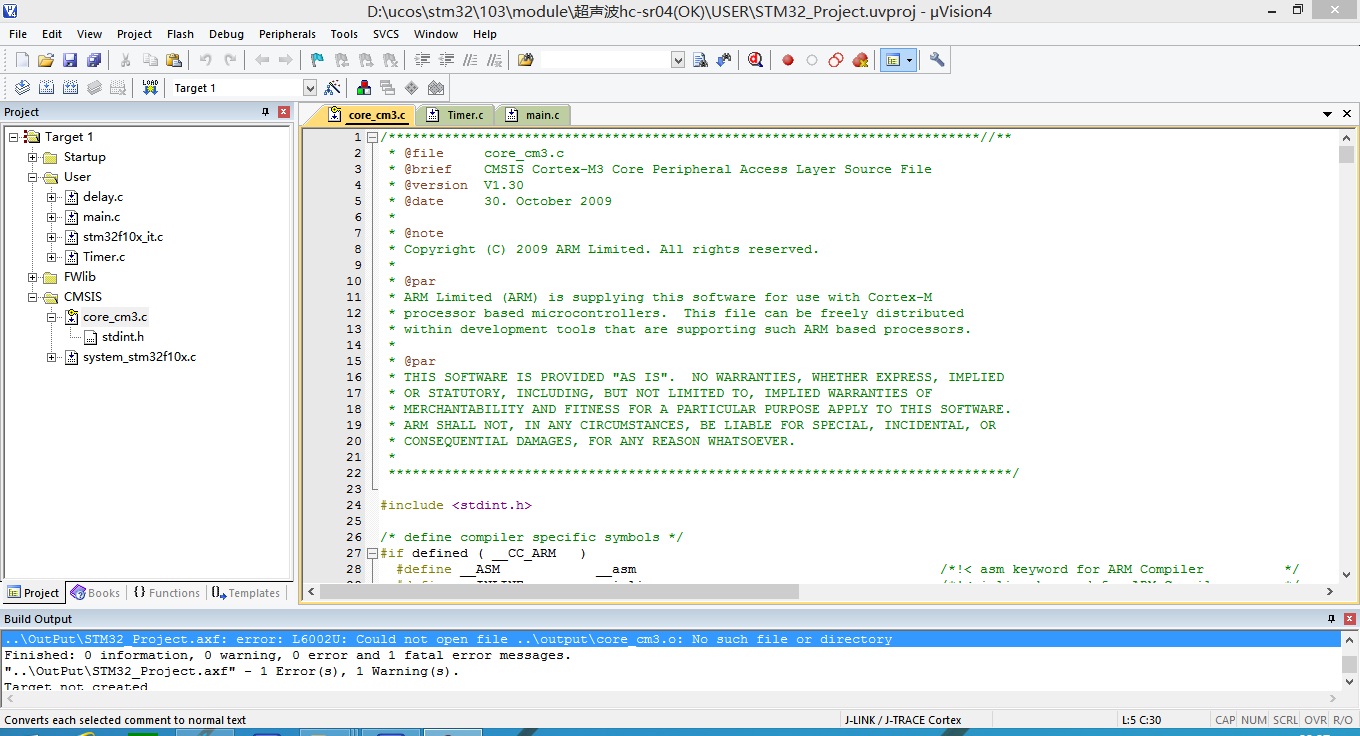Viewport: 1360px width, 736px height.
Task: Toggle auto-hide pin on the Build Output panel
Action: 1331,619
